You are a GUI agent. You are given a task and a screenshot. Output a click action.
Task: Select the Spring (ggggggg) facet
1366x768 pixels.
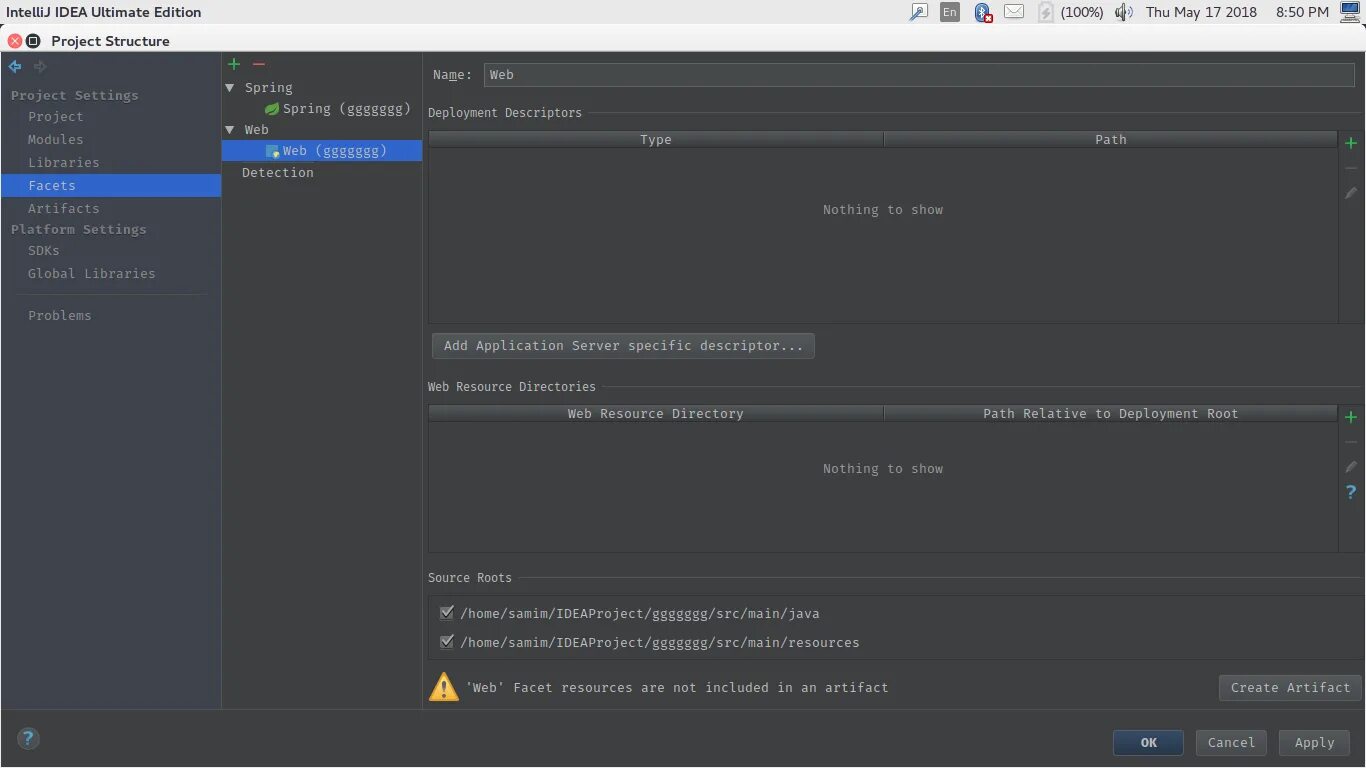point(337,108)
